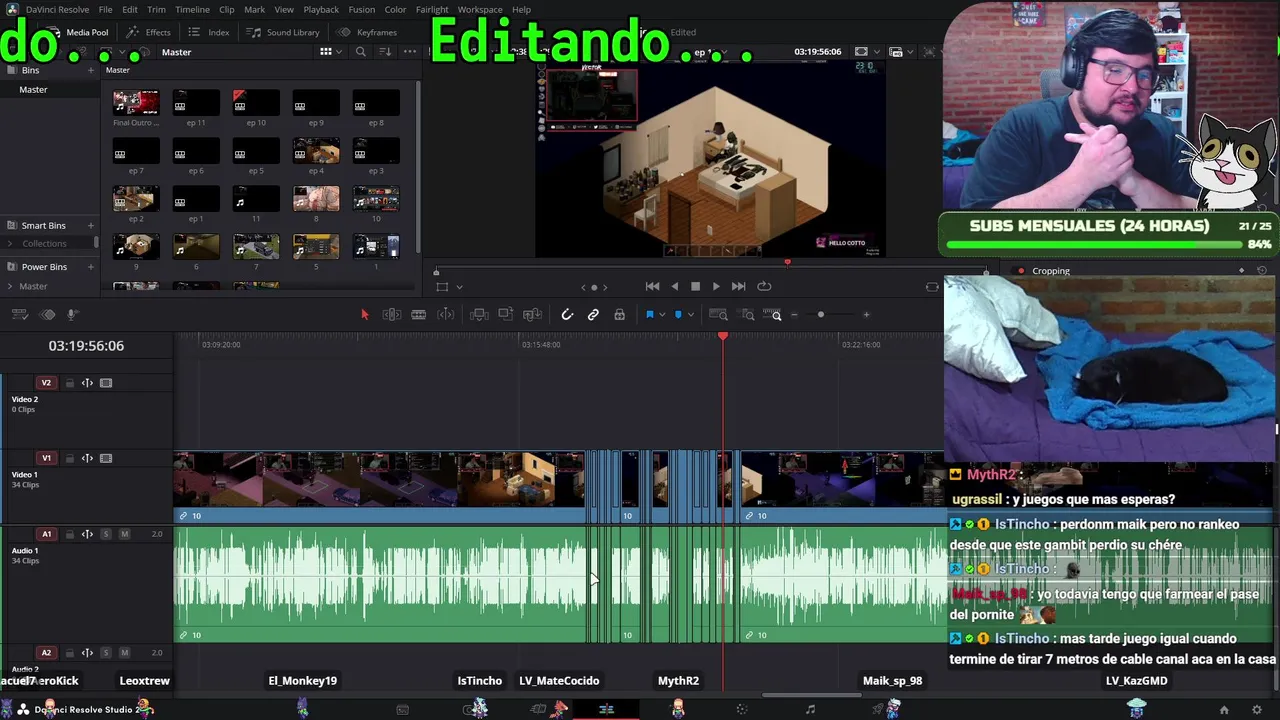Open the Sound Library panel
The height and width of the screenshot is (720, 1280).
[x=284, y=32]
